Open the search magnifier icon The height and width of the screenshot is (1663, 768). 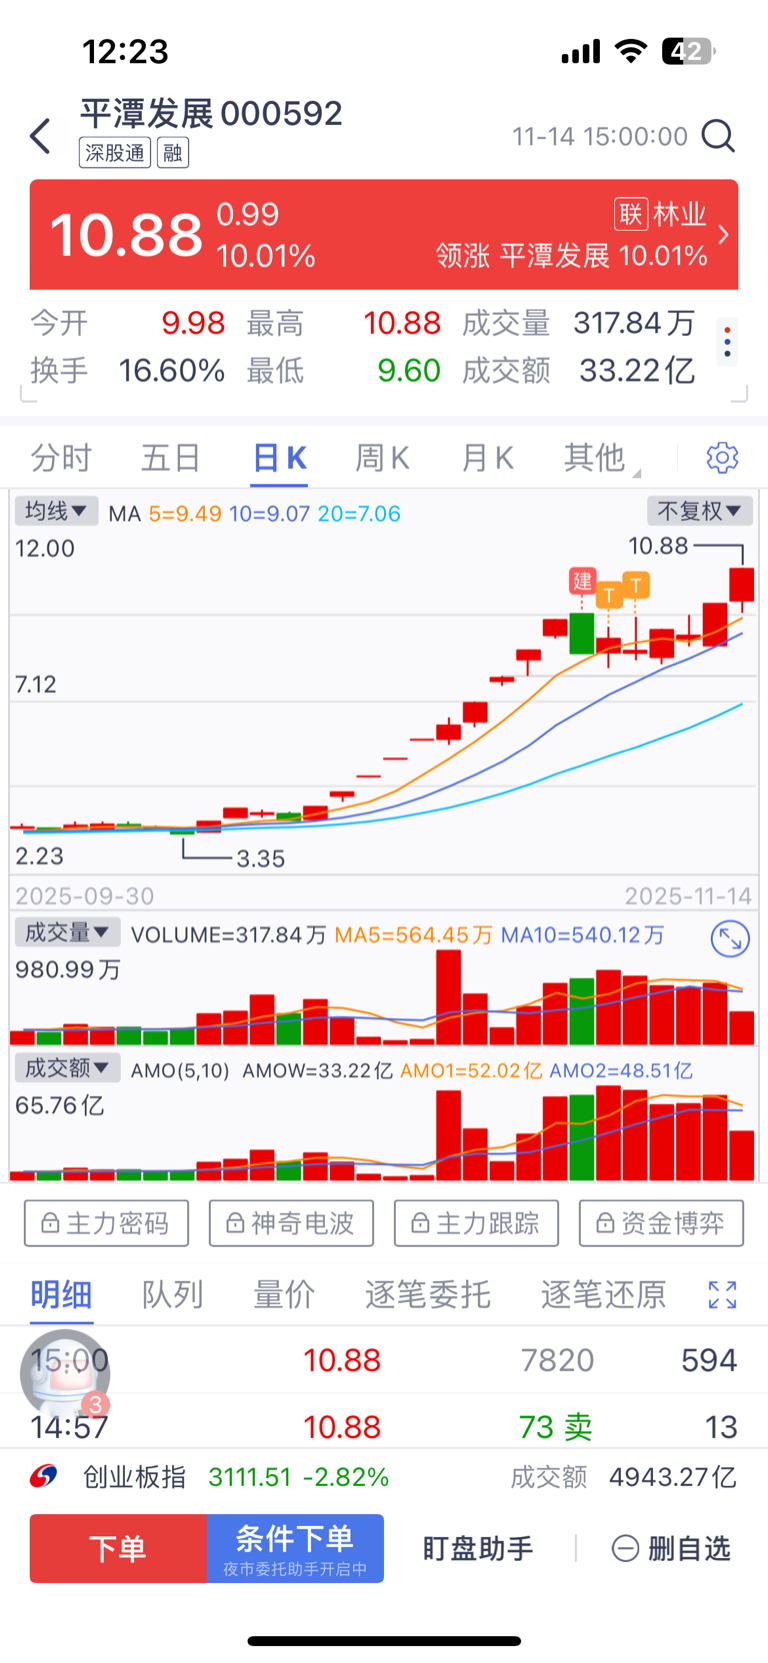tap(718, 135)
